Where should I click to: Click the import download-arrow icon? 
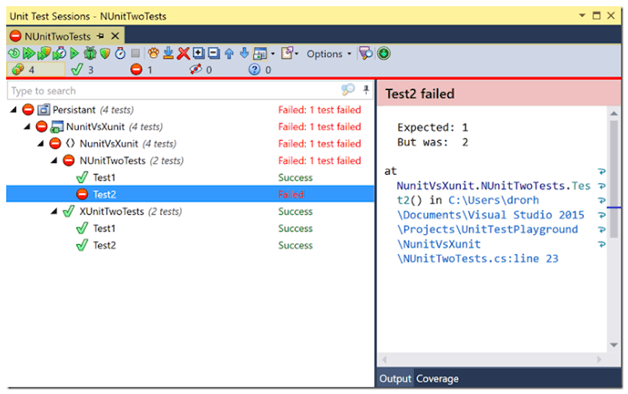pos(168,53)
